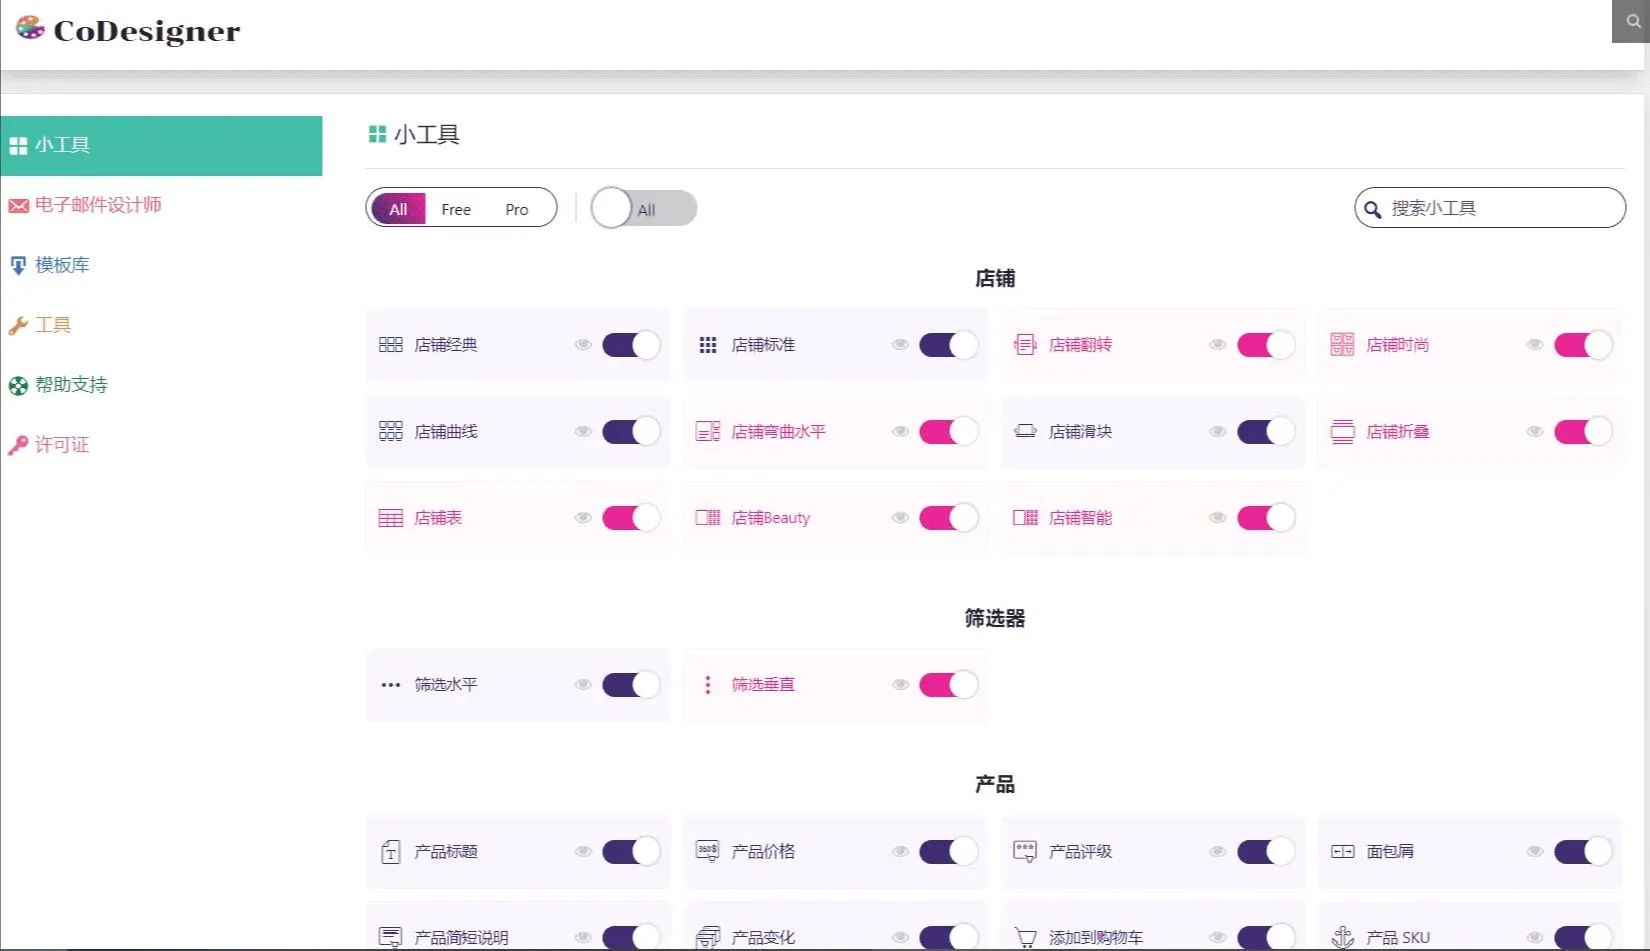Click the 产品简短说明 widget icon
This screenshot has height=951, width=1650.
390,938
